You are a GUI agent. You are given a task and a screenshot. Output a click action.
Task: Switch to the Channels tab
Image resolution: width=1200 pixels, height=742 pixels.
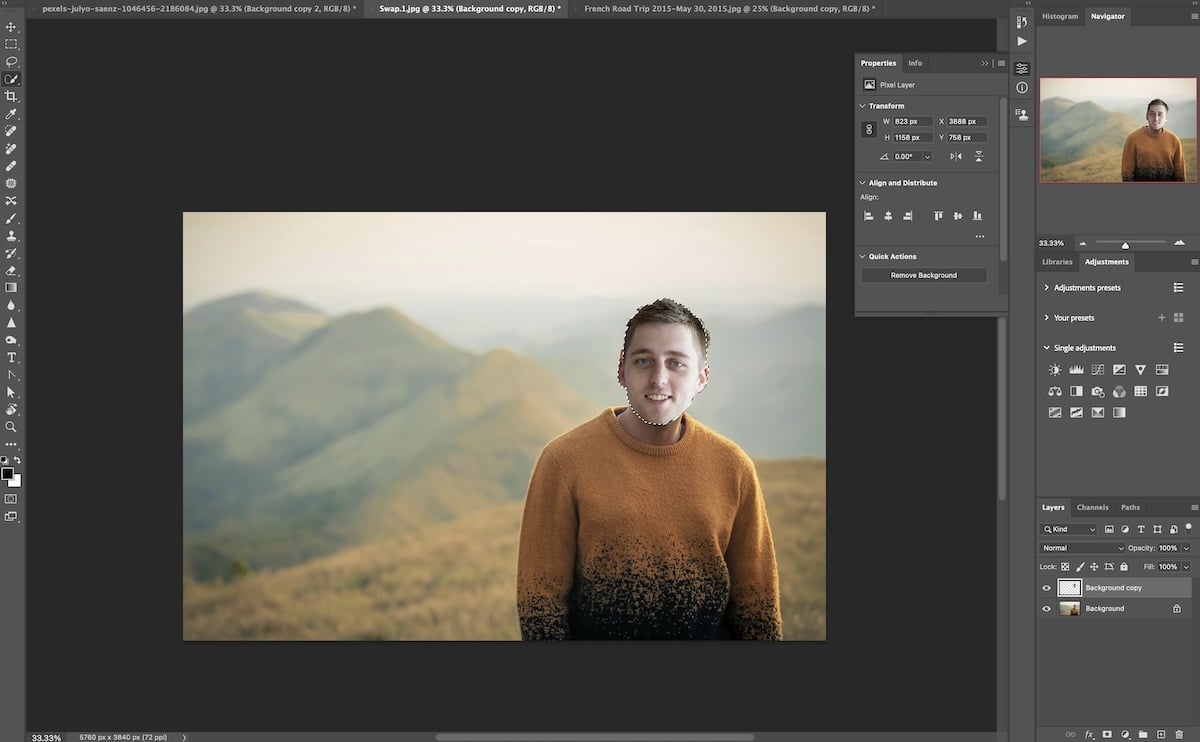click(1092, 507)
